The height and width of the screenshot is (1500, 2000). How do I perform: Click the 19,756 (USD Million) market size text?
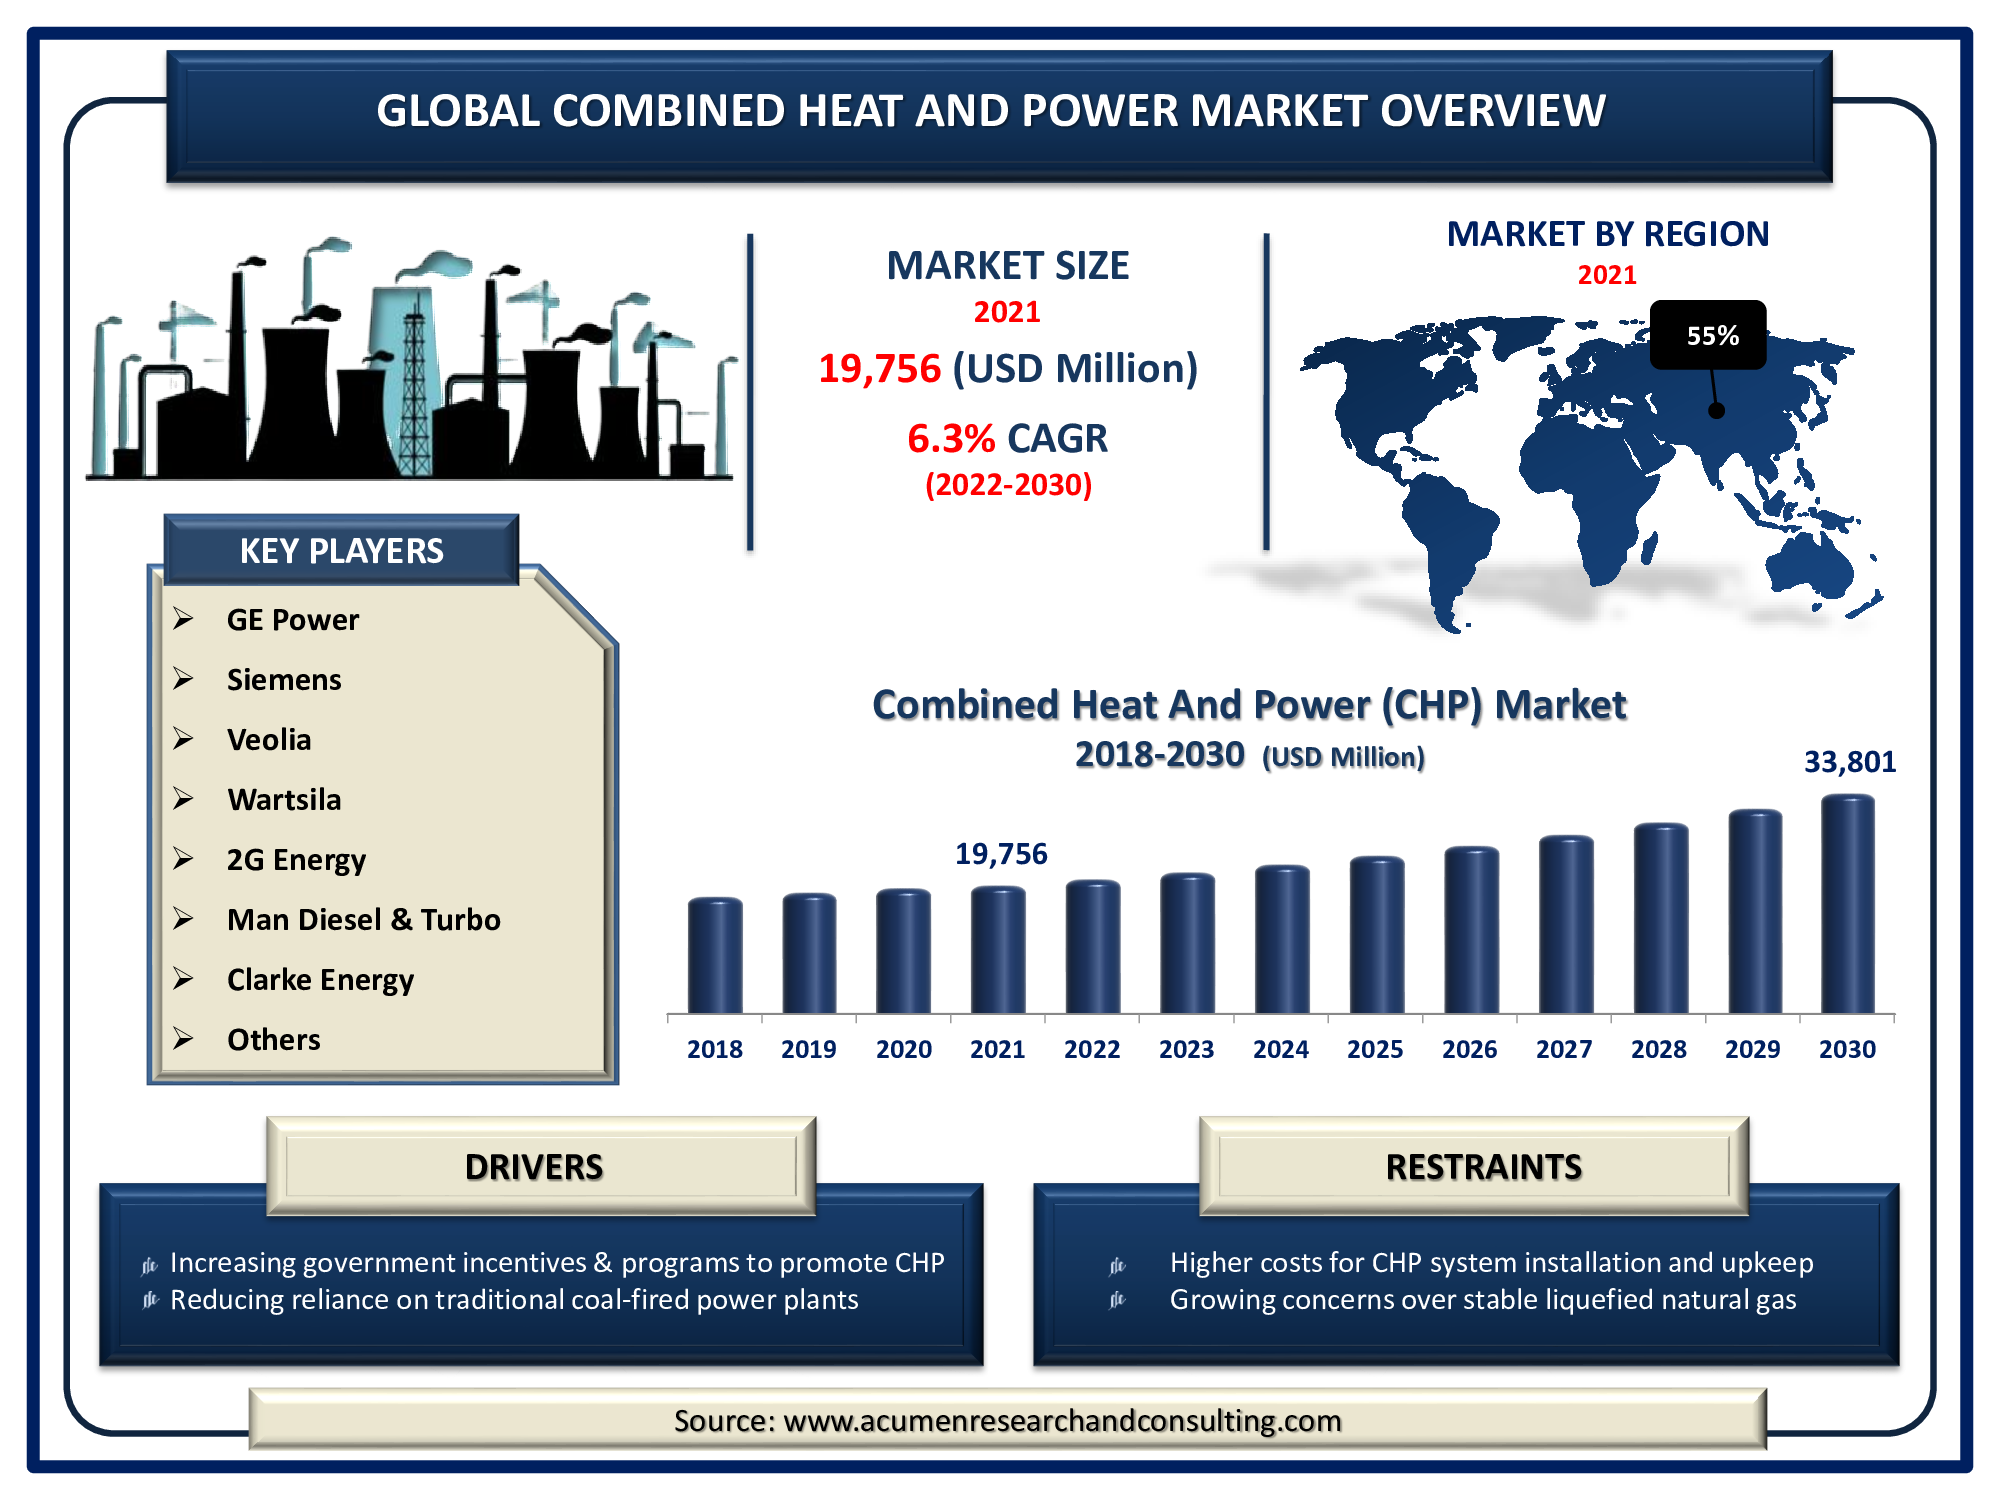click(x=1007, y=369)
